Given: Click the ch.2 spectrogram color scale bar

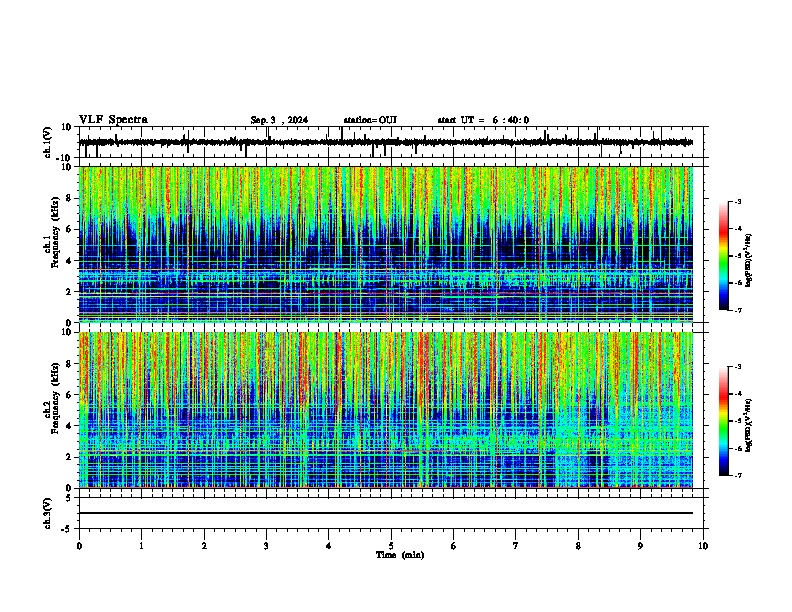Looking at the screenshot, I should [x=724, y=421].
